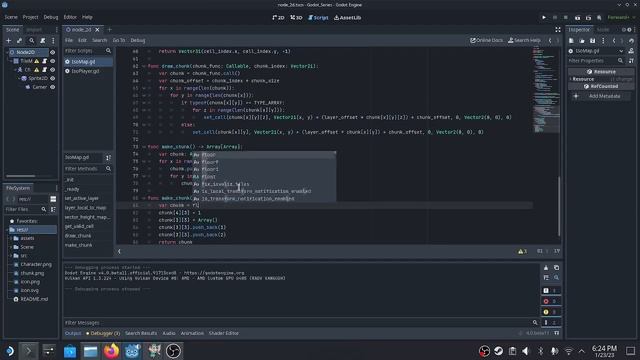
Task: Create a new resource in Inspector
Action: [x=571, y=40]
